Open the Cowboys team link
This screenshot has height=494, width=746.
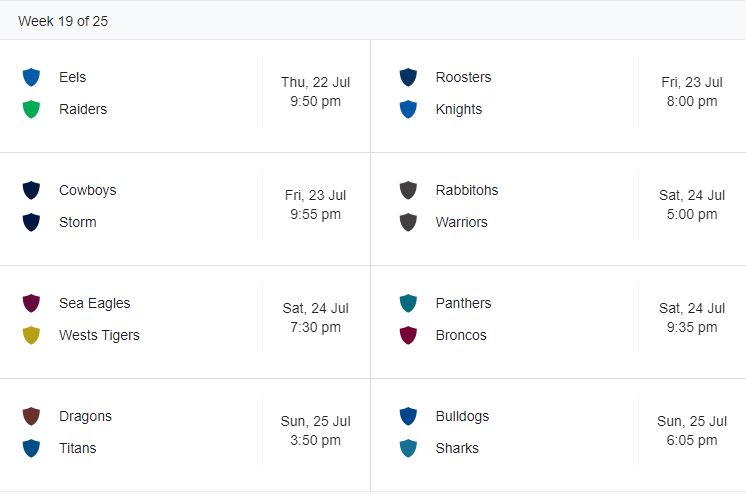(x=87, y=190)
